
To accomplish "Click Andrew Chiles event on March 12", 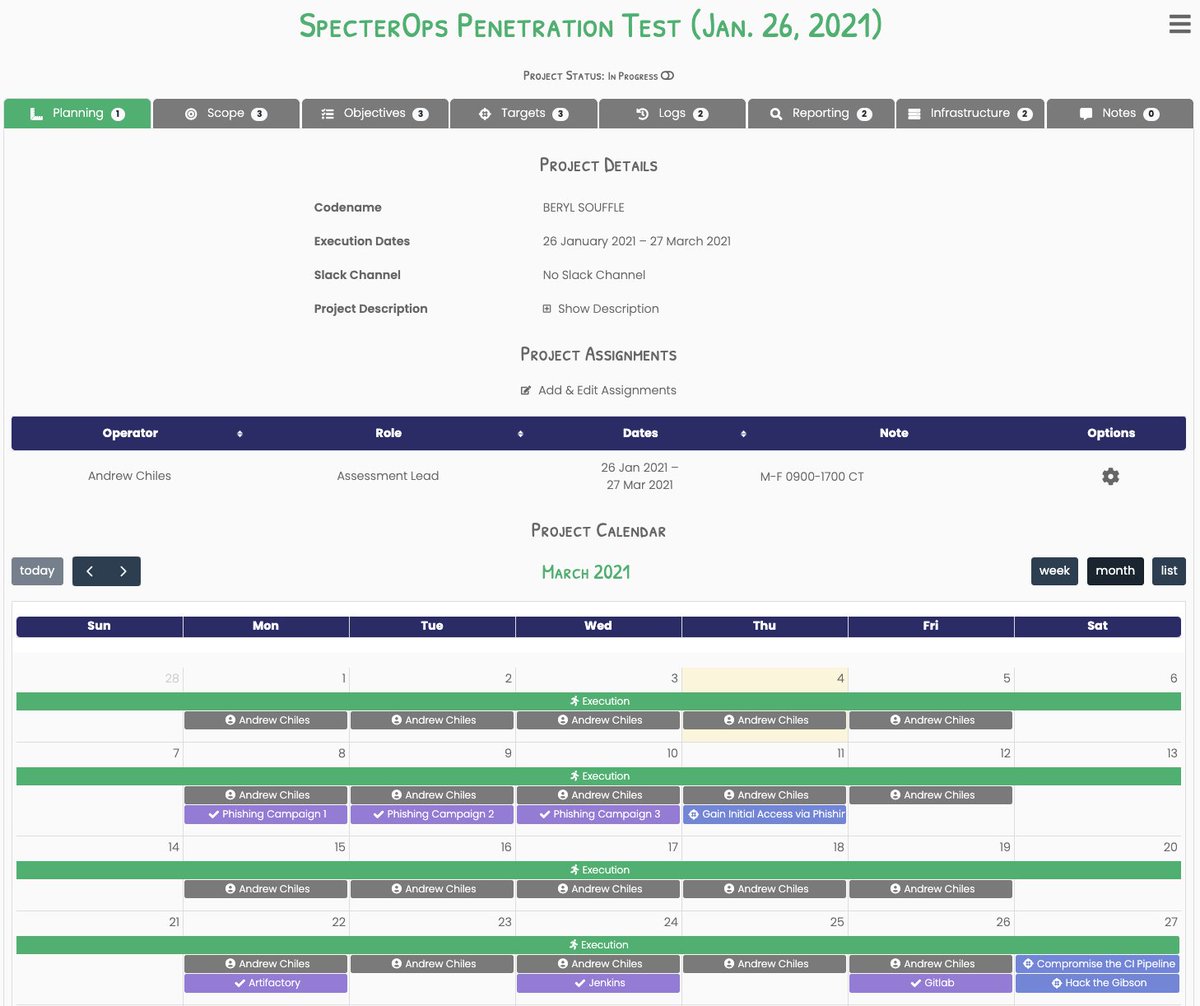I will (x=931, y=795).
